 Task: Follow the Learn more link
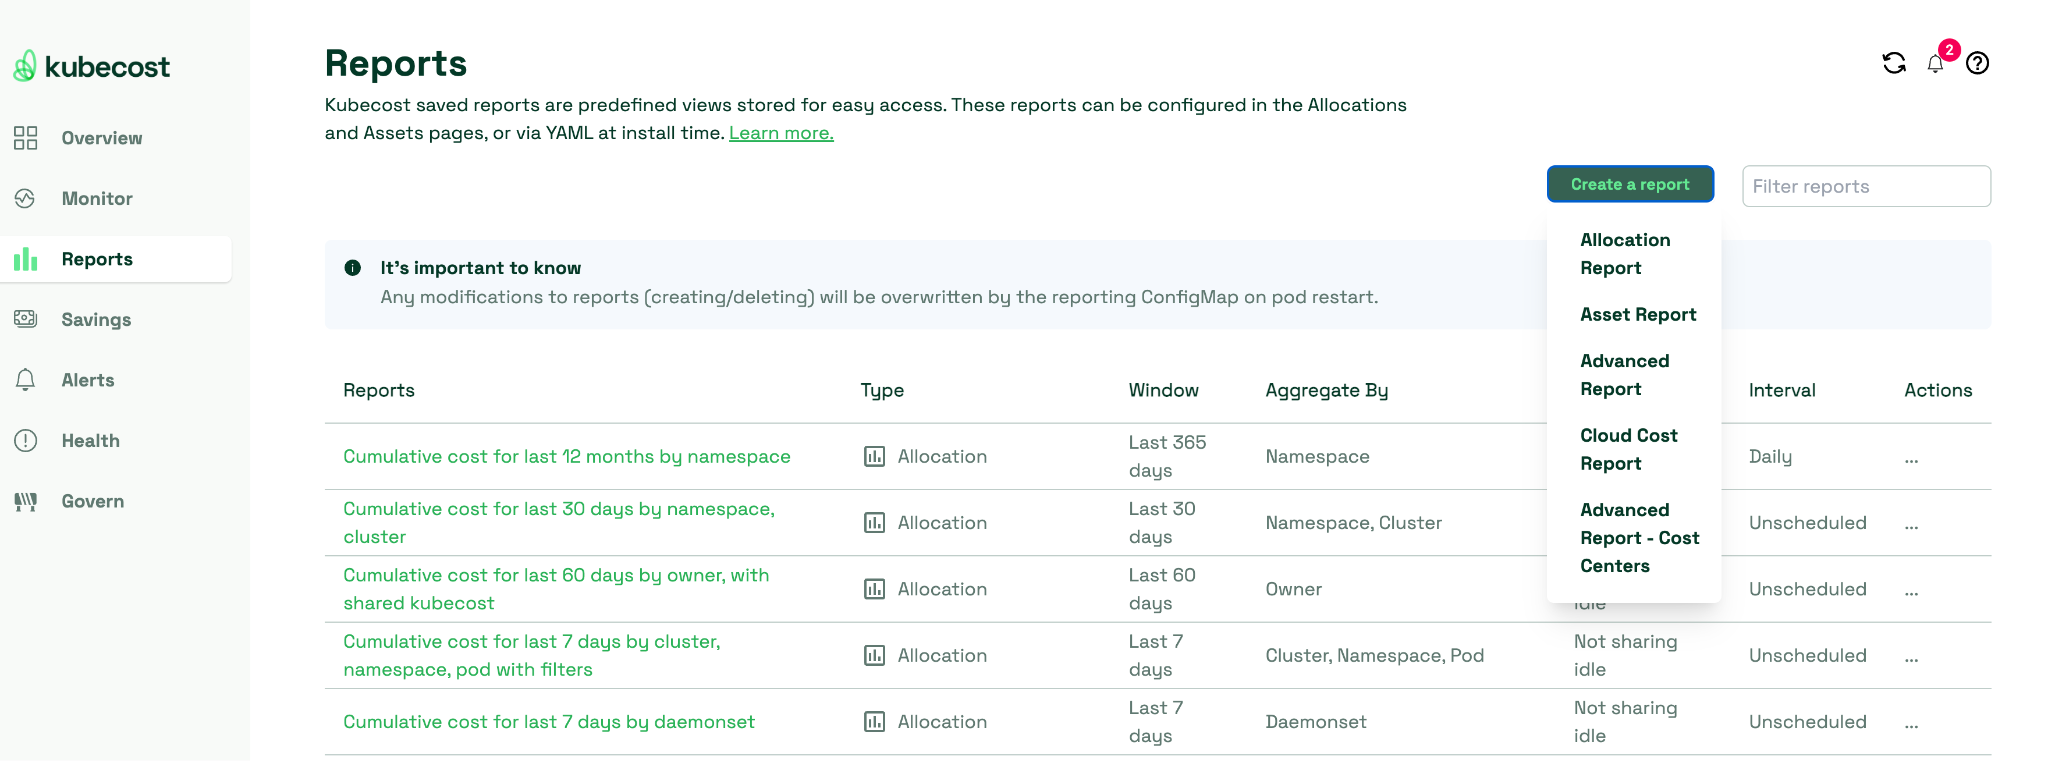[x=781, y=133]
